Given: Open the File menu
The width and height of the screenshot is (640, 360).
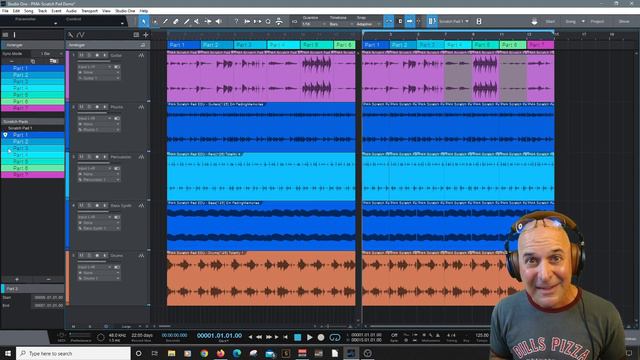Looking at the screenshot, I should pos(5,11).
